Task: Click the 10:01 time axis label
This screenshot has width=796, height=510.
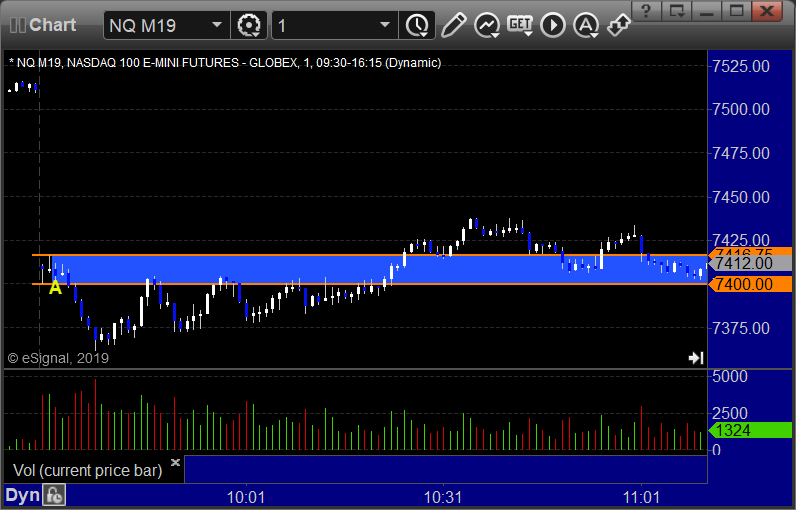Action: (246, 497)
